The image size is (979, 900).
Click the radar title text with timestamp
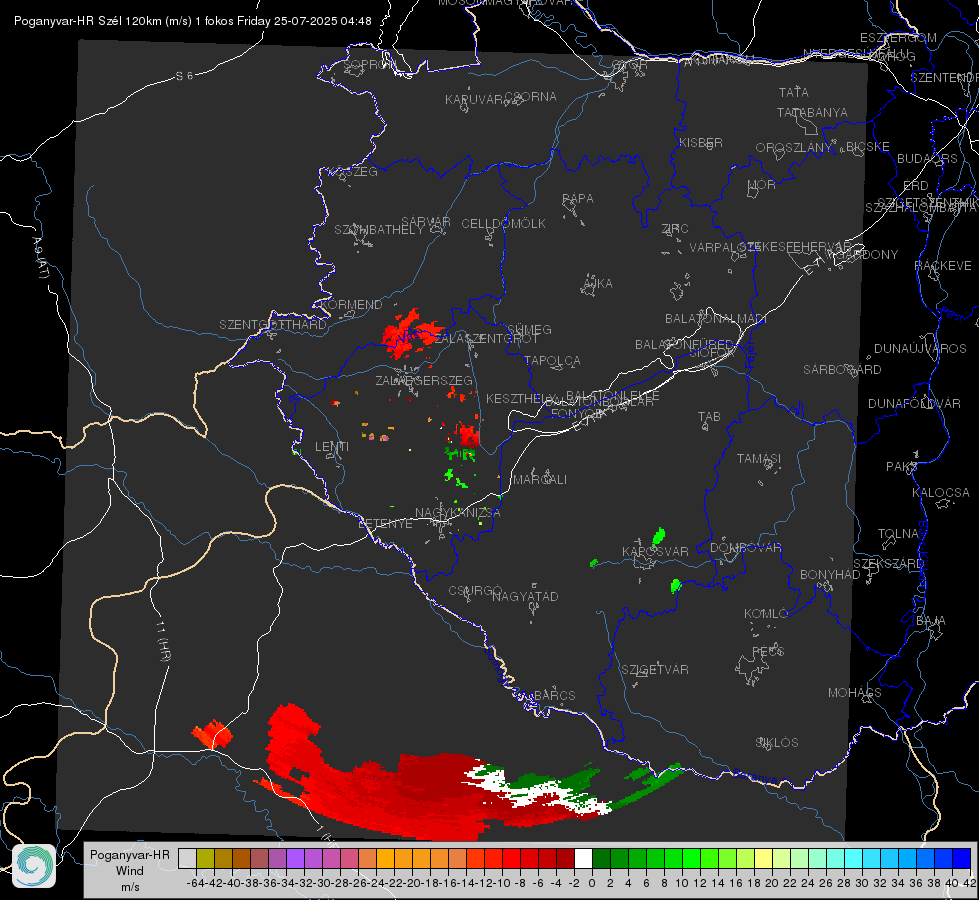point(192,21)
